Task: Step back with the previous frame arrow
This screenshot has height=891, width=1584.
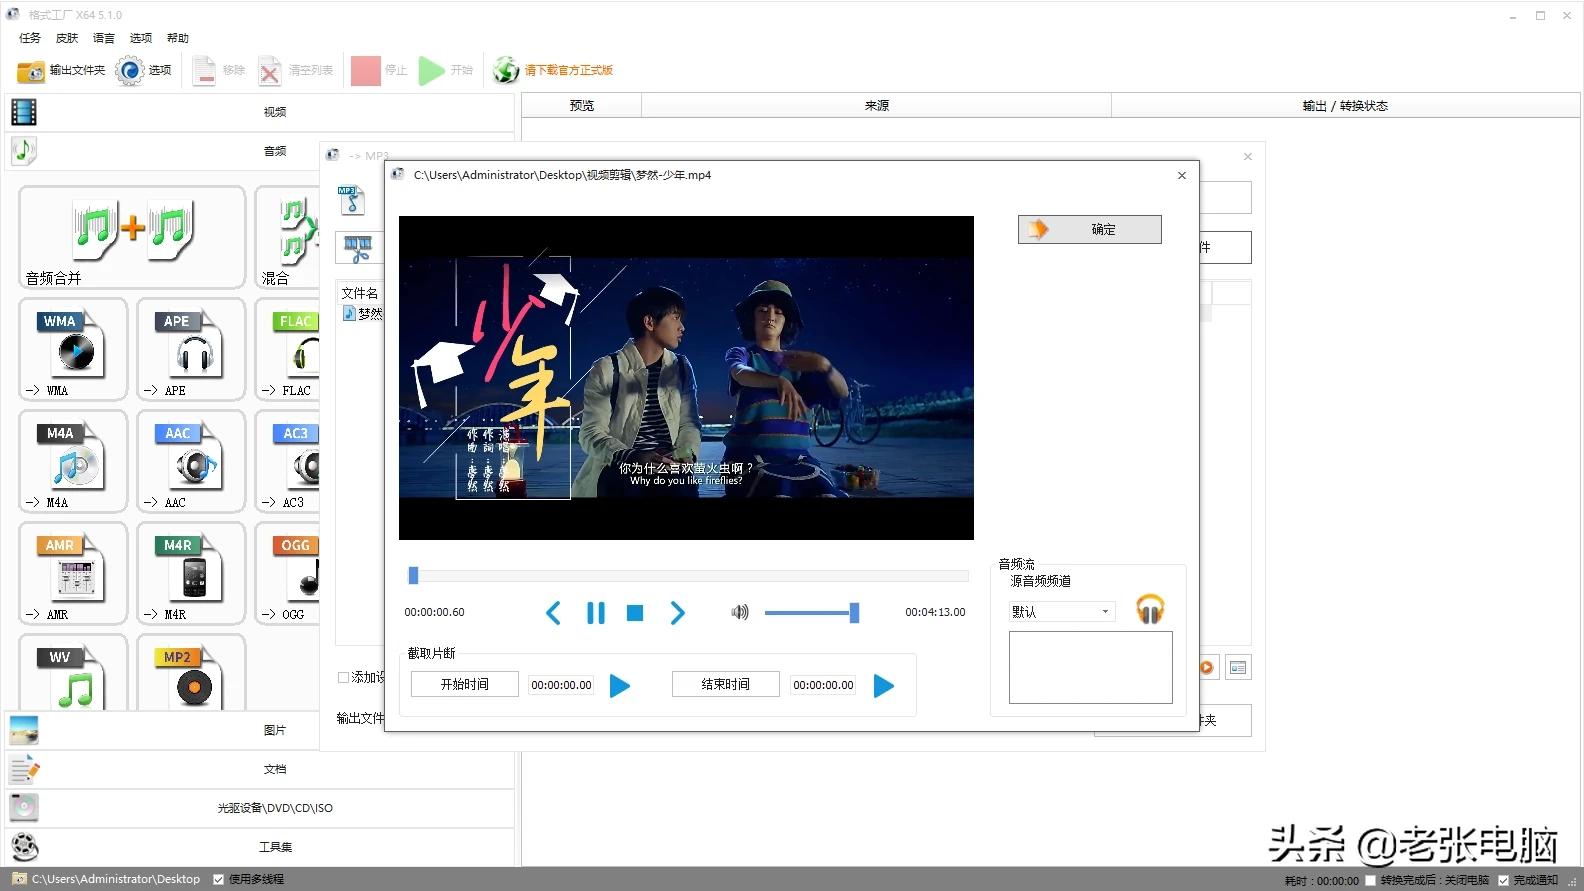Action: 553,612
